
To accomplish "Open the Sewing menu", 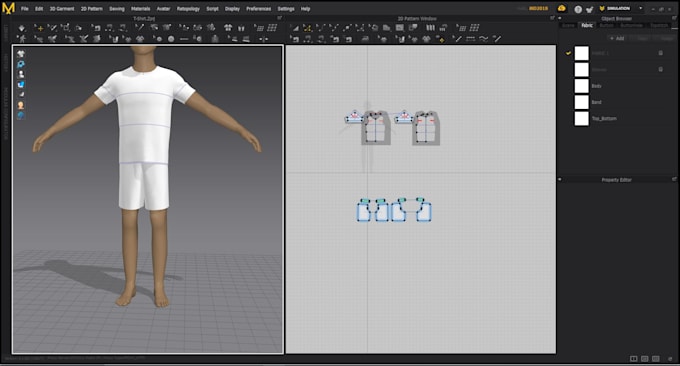I will point(117,9).
